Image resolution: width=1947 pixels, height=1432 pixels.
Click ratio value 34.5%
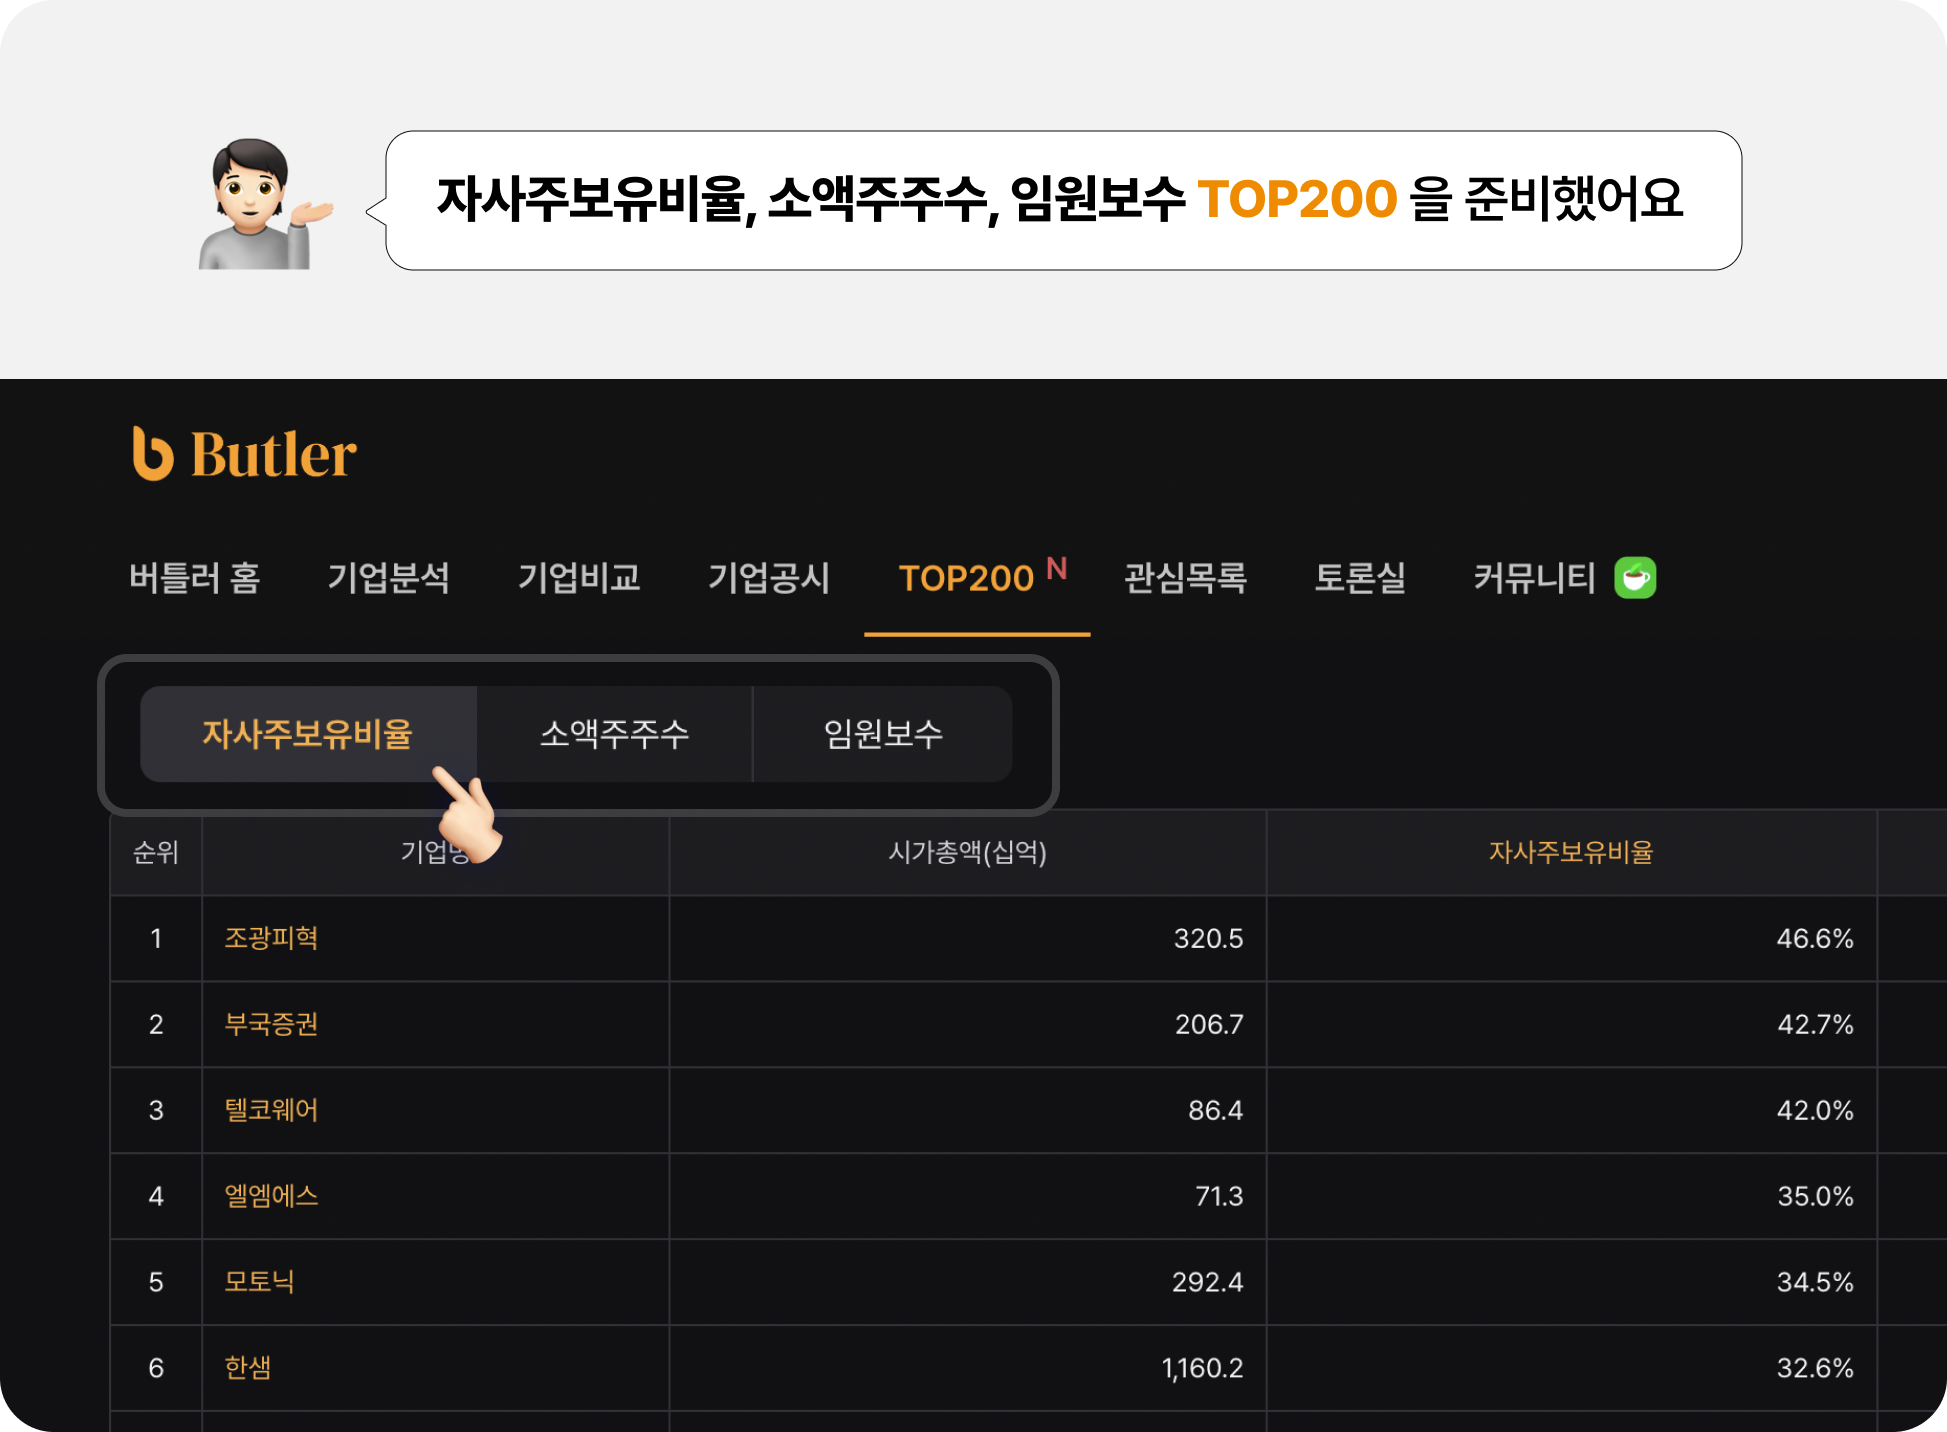pyautogui.click(x=1814, y=1282)
